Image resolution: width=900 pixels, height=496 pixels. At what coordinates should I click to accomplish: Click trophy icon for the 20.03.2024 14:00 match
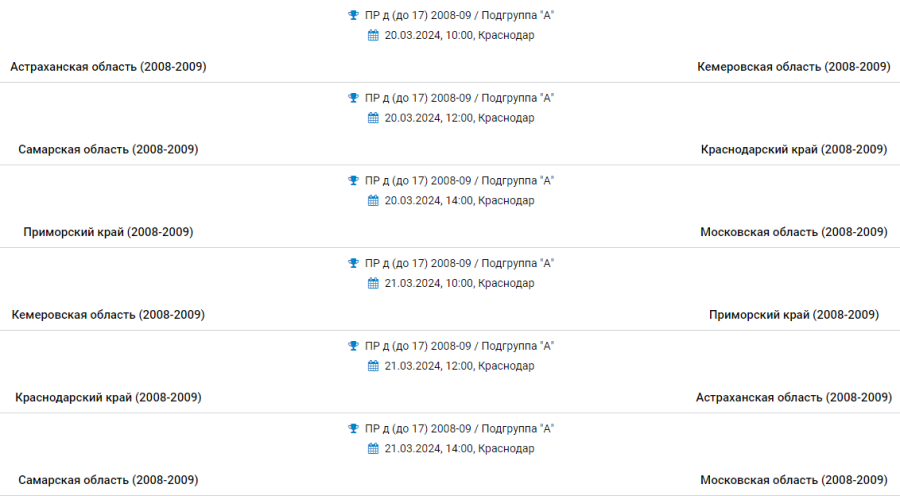point(353,181)
